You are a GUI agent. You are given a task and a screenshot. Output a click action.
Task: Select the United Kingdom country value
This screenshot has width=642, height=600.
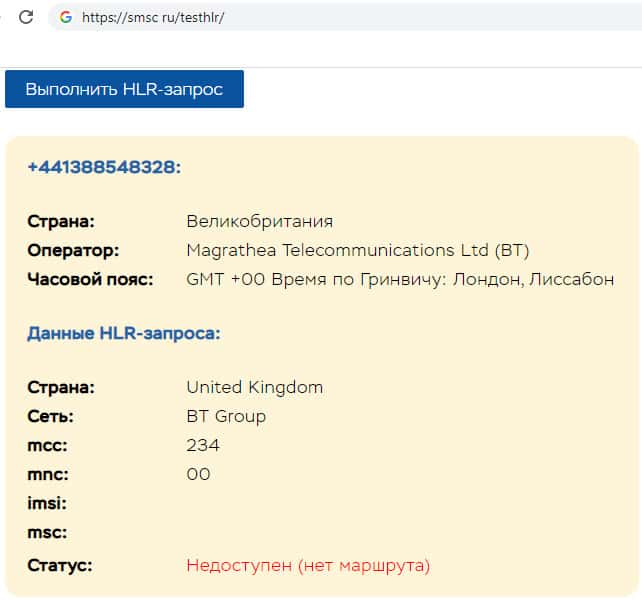pos(254,387)
